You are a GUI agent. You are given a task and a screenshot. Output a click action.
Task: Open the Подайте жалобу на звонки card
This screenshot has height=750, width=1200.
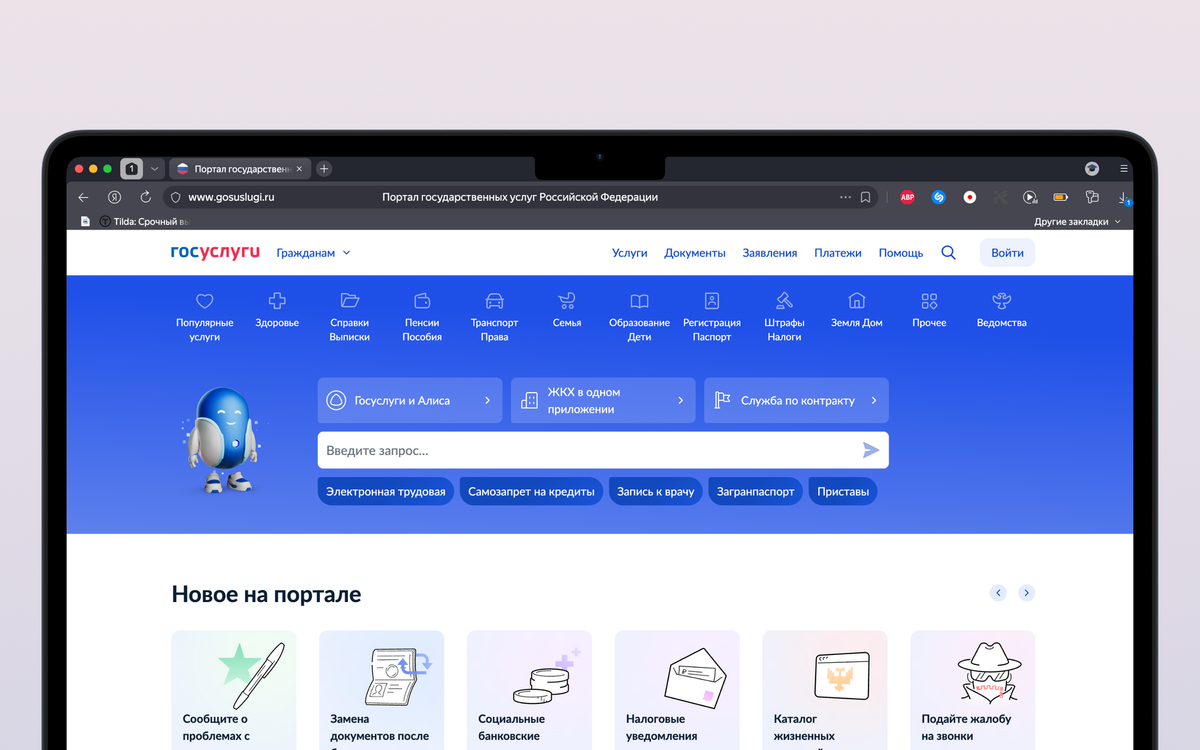tap(973, 690)
